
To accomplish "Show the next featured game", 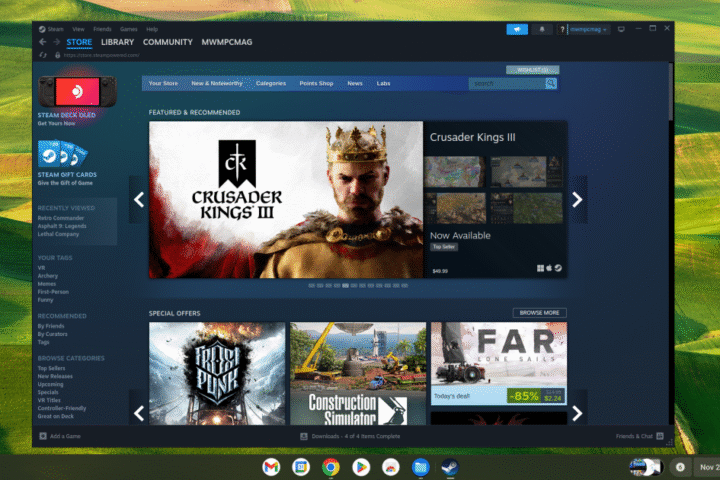I will pyautogui.click(x=577, y=199).
